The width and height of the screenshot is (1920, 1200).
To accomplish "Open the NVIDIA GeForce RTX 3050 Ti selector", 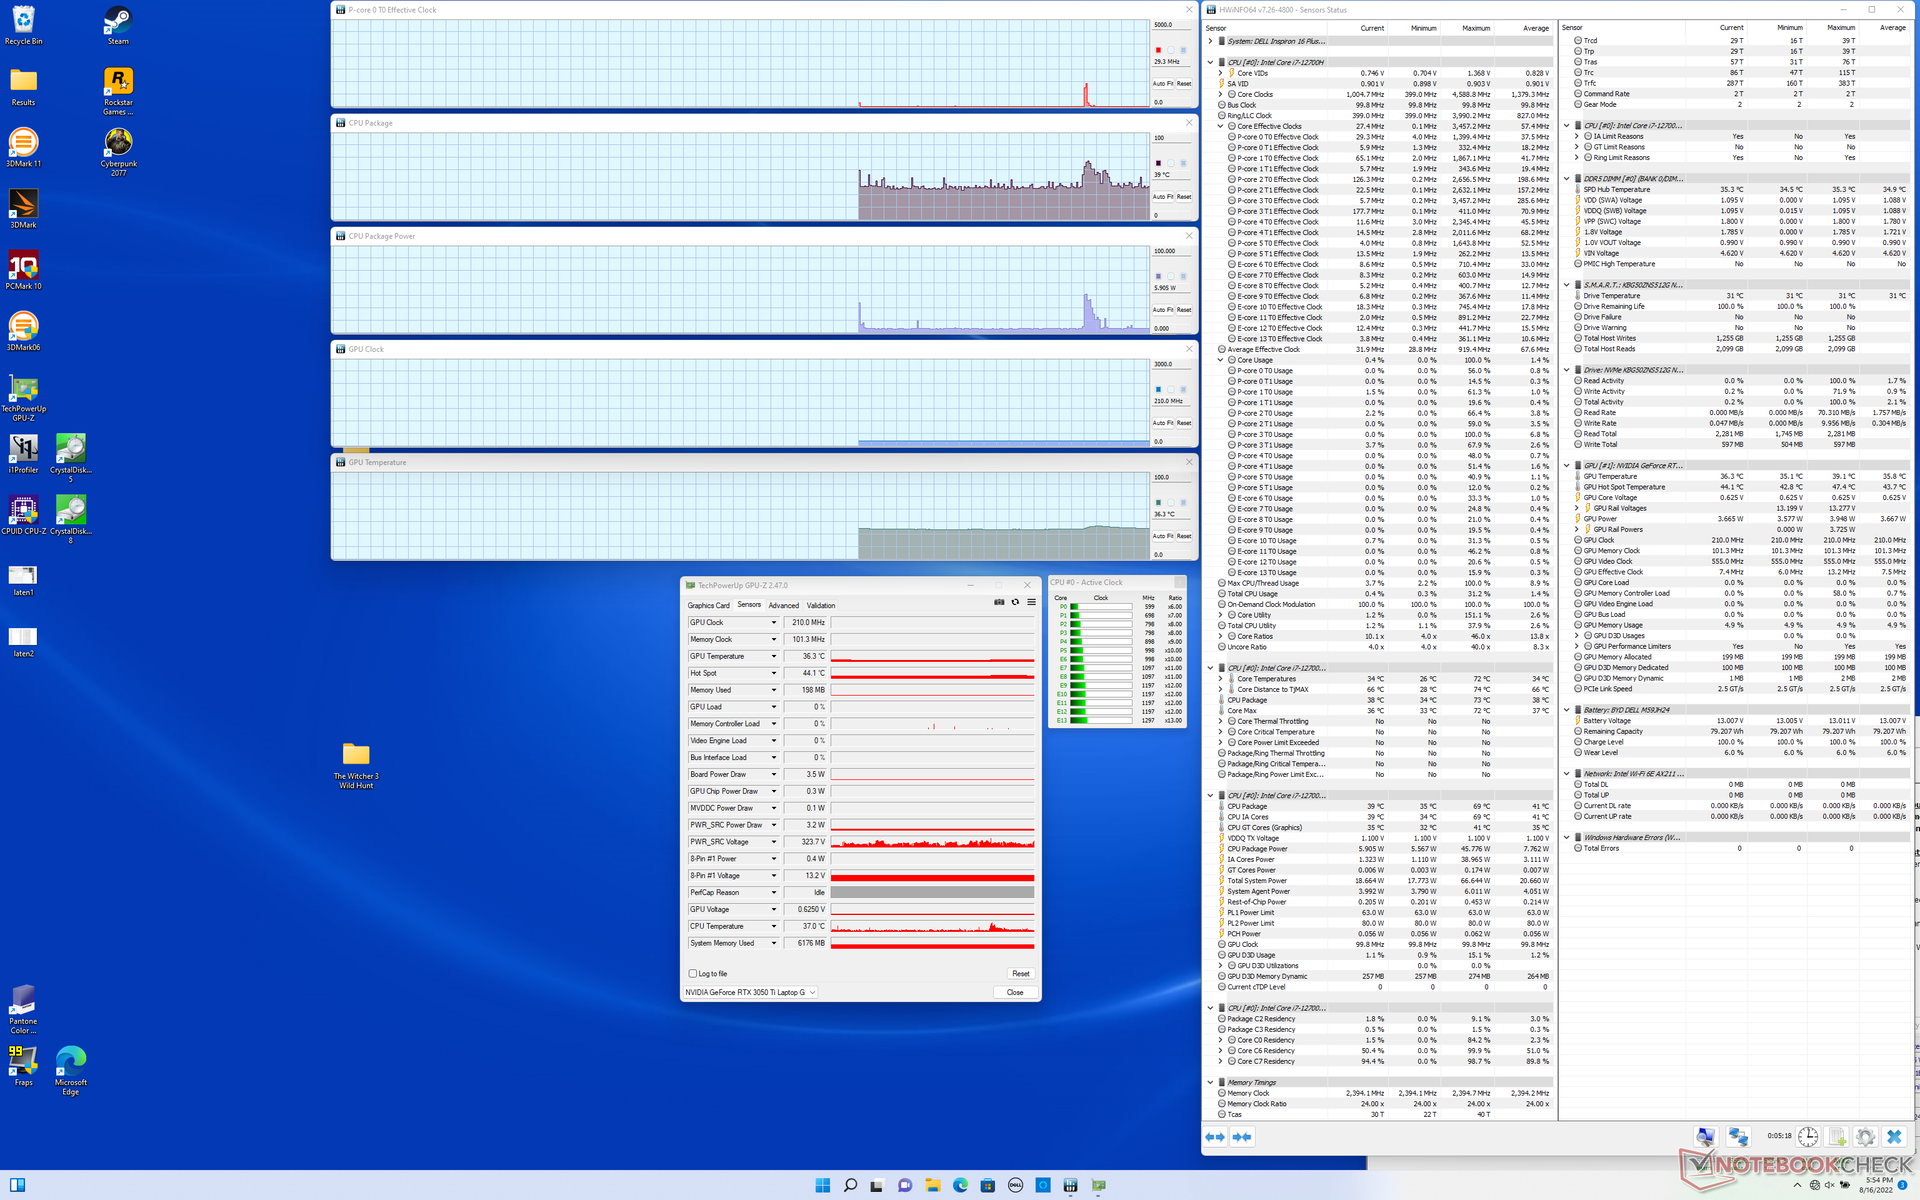I will click(x=750, y=992).
